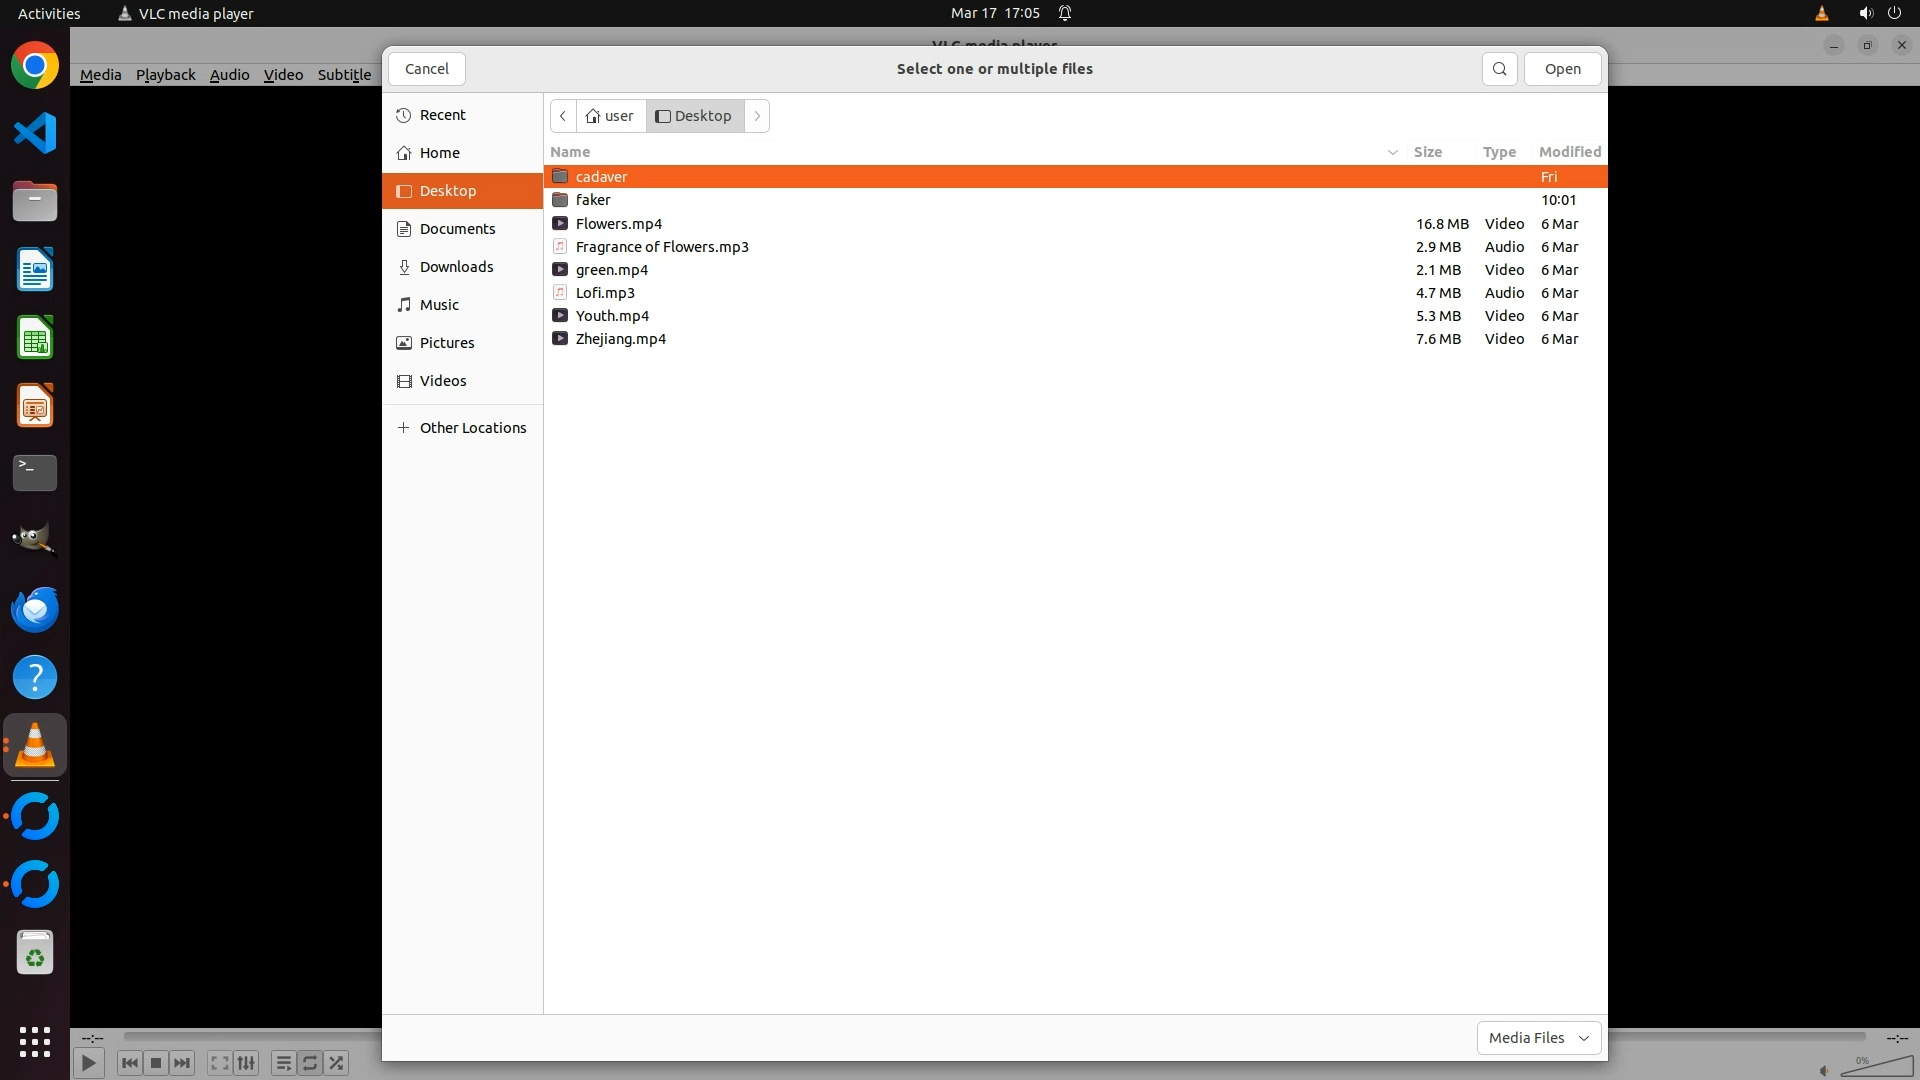Click the Cancel button
This screenshot has width=1920, height=1080.
pyautogui.click(x=427, y=69)
